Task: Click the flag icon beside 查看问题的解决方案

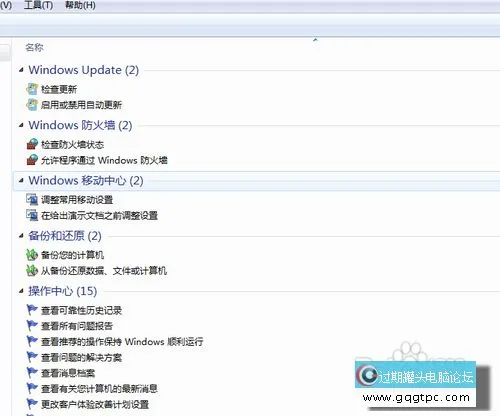Action: tap(32, 357)
